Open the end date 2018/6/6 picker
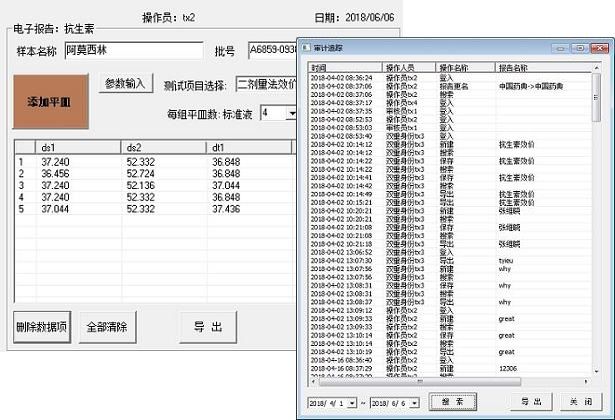Image resolution: width=615 pixels, height=420 pixels. pyautogui.click(x=413, y=402)
